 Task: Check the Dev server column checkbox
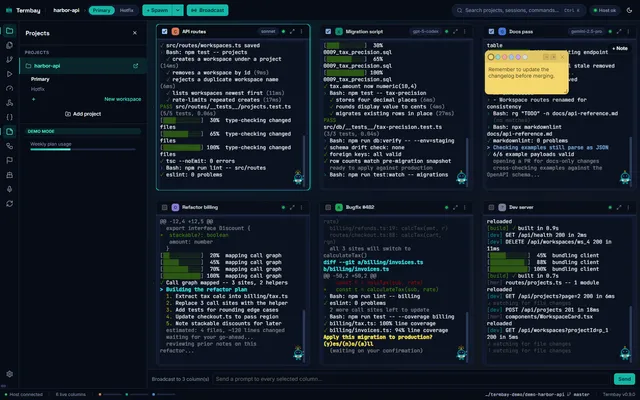[x=491, y=207]
